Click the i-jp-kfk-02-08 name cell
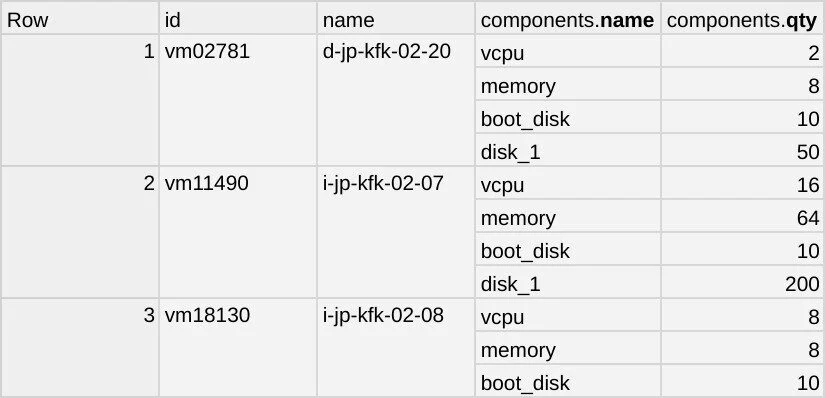 396,347
